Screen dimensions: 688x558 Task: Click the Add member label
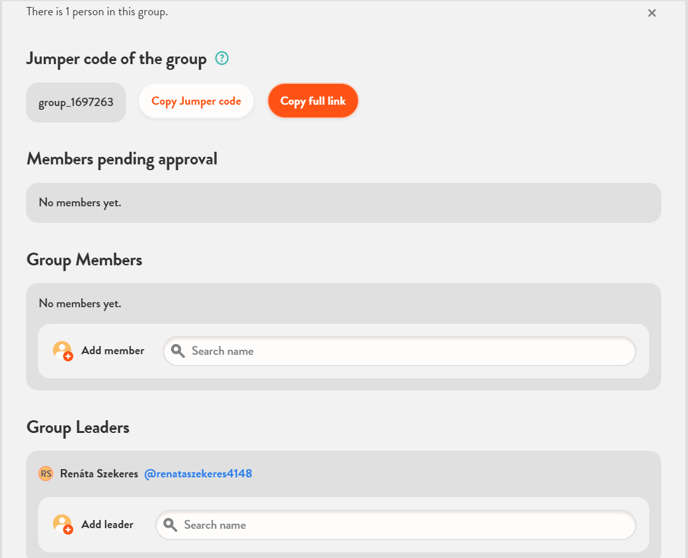[113, 351]
